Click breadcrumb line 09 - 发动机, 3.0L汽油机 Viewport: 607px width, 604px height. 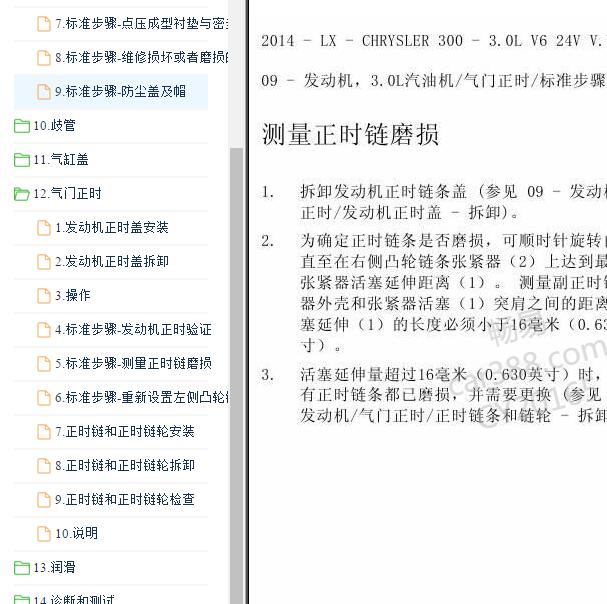(434, 81)
